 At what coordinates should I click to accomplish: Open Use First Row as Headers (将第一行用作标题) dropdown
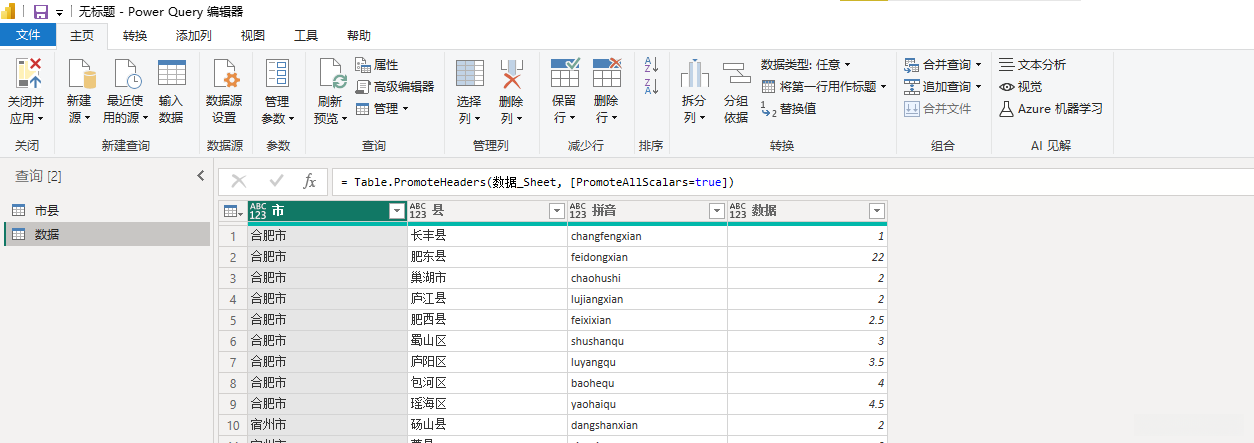[824, 87]
